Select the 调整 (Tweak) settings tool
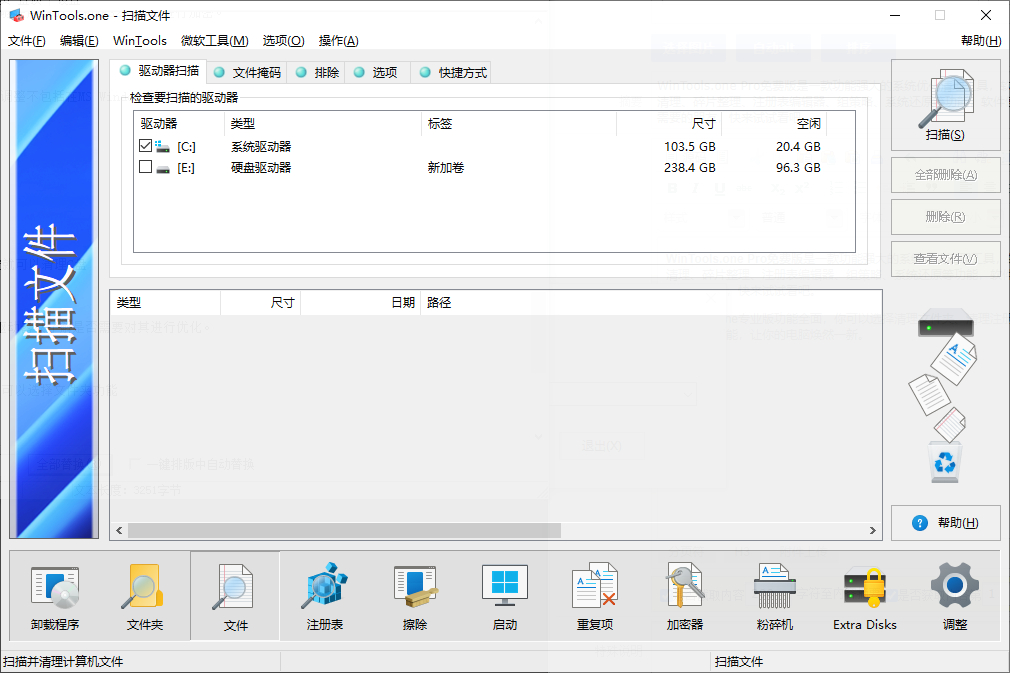1010x673 pixels. pyautogui.click(x=954, y=596)
